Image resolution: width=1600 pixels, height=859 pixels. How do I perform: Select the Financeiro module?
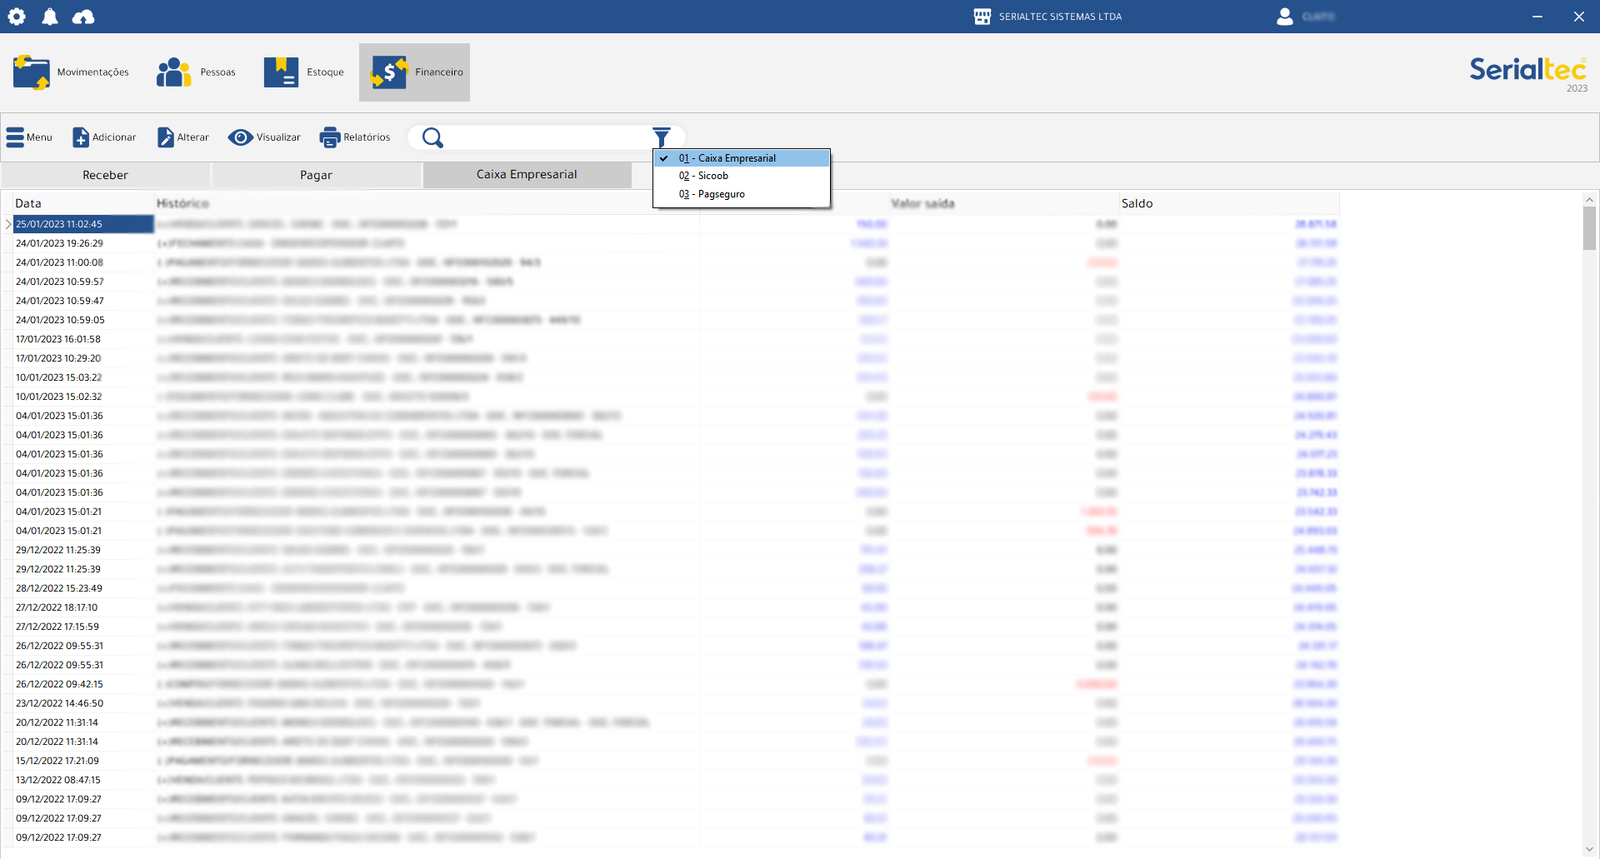[x=415, y=72]
